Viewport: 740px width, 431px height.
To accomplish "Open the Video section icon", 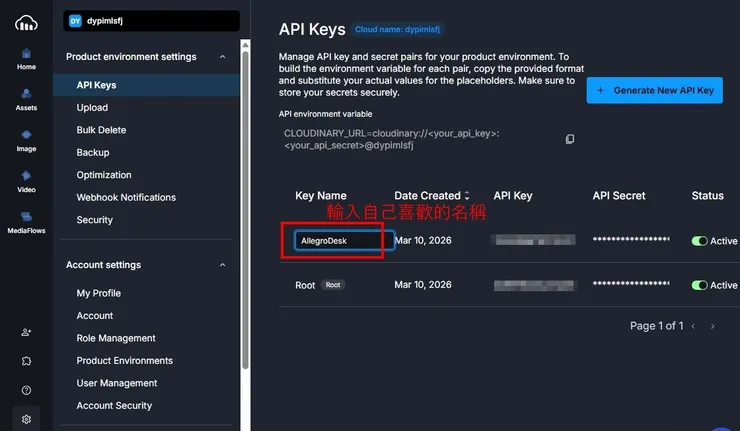I will tap(26, 176).
